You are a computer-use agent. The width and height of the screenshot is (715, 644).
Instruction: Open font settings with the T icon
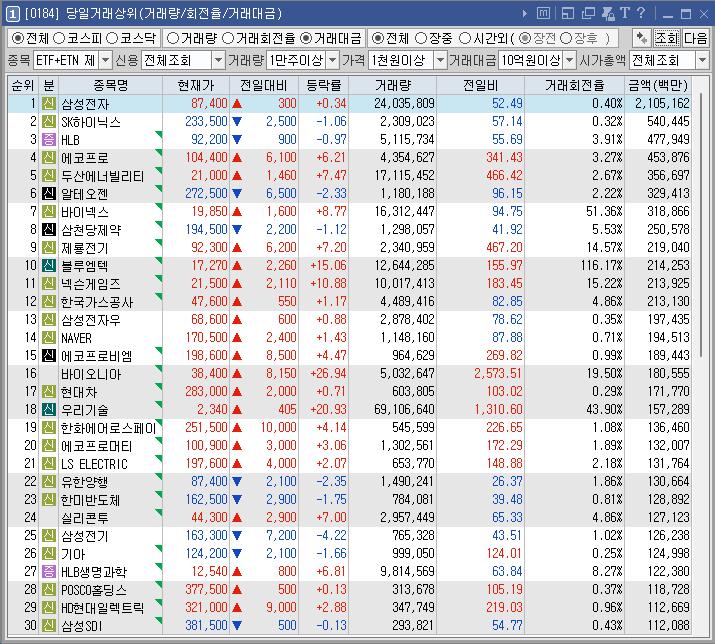coord(625,13)
